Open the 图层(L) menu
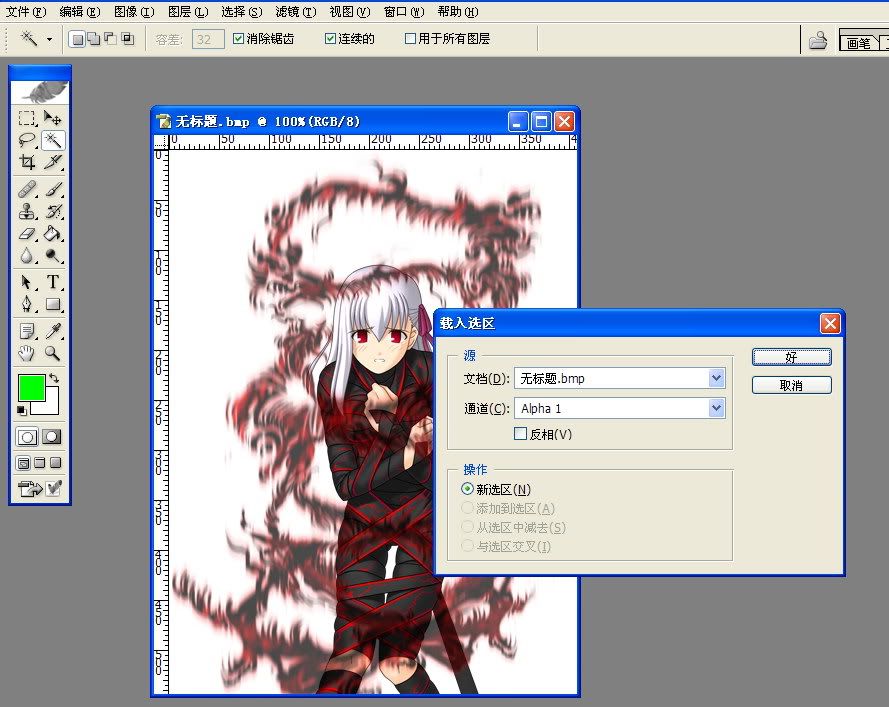This screenshot has height=707, width=889. [188, 11]
